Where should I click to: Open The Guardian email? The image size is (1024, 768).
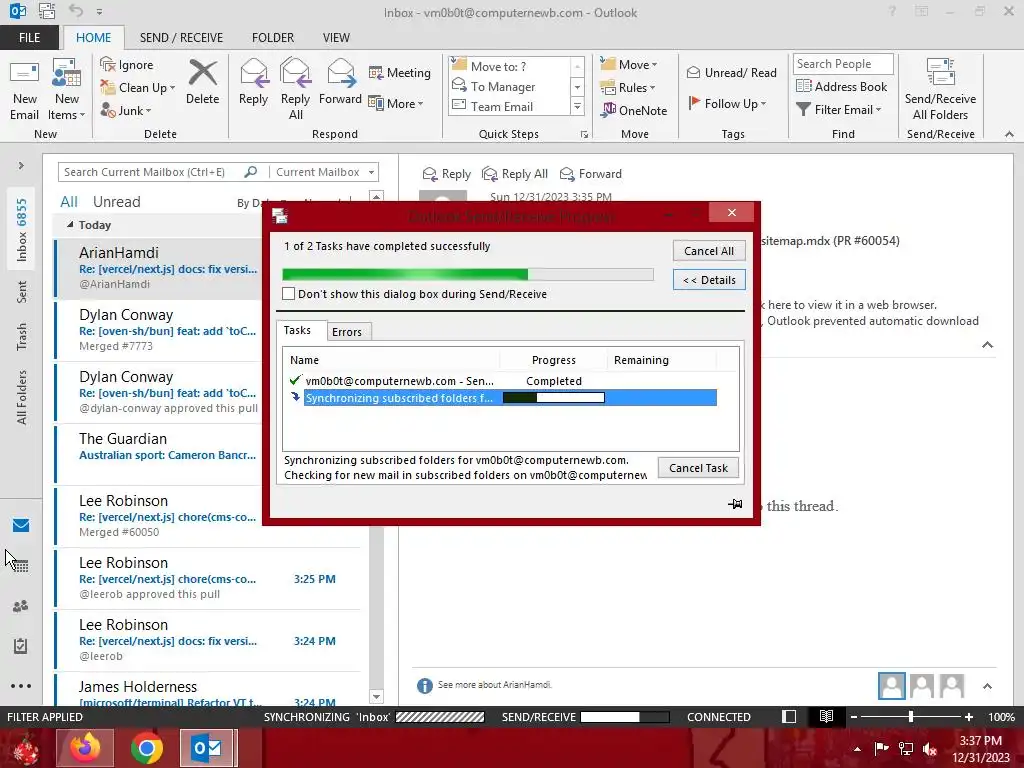(208, 454)
